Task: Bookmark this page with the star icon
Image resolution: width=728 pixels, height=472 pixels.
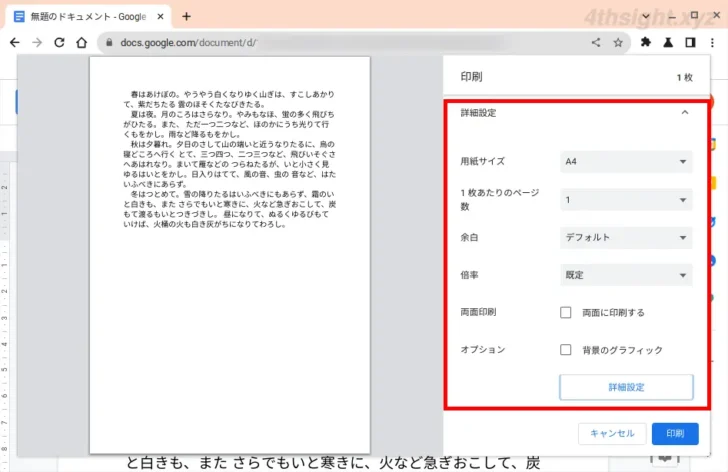Action: pos(618,43)
